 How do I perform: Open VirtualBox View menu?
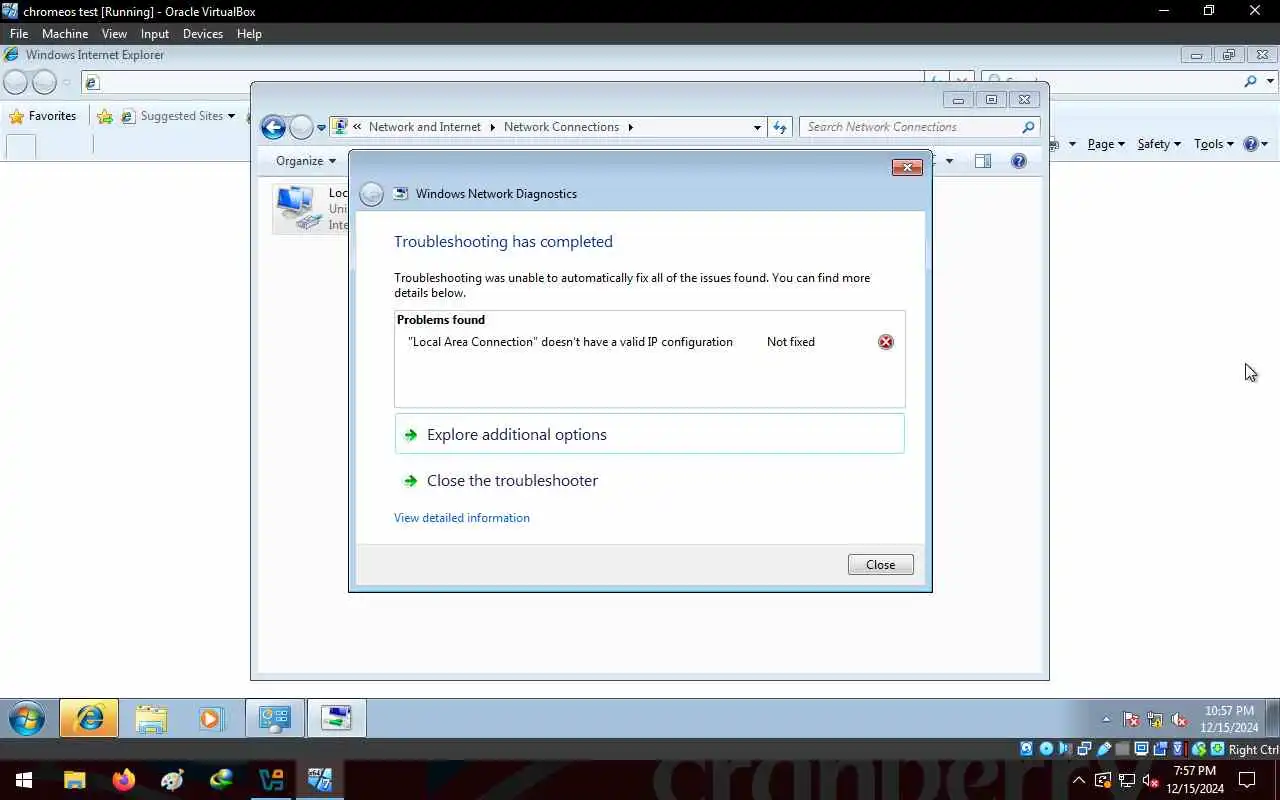[114, 34]
